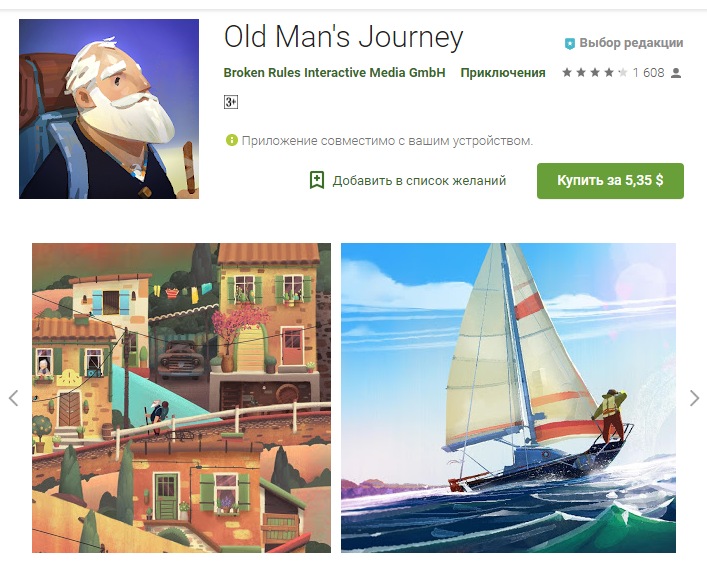The width and height of the screenshot is (707, 572).
Task: Click the Выбор редакции label
Action: click(631, 43)
